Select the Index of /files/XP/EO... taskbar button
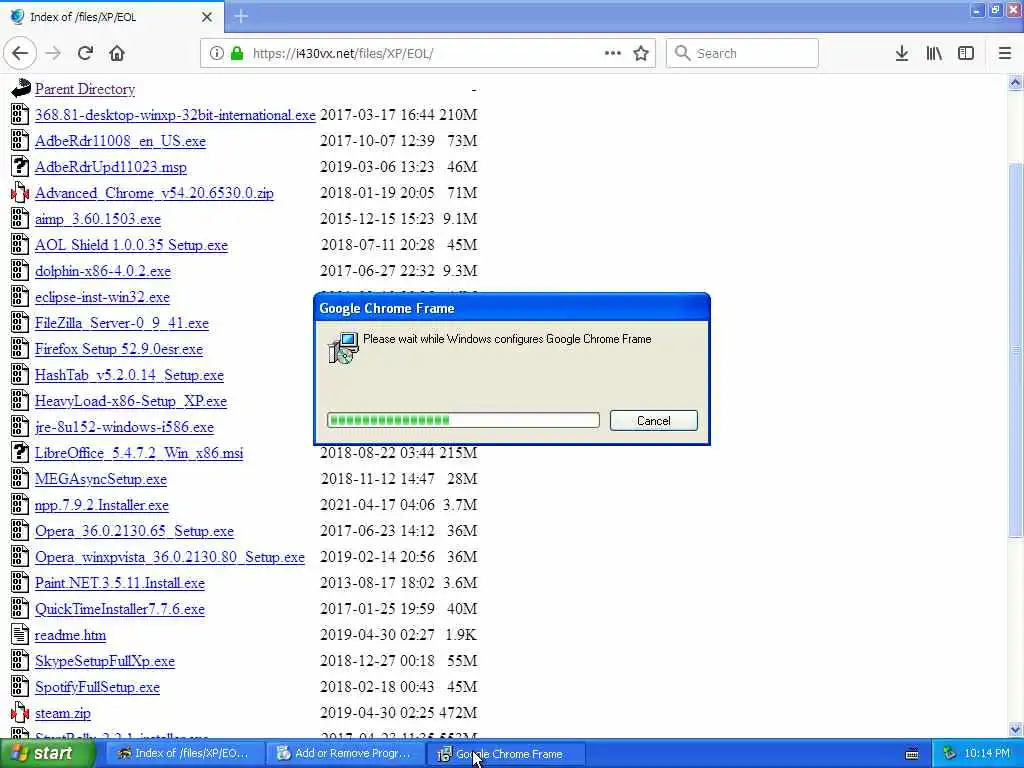The height and width of the screenshot is (768, 1024). pos(184,754)
